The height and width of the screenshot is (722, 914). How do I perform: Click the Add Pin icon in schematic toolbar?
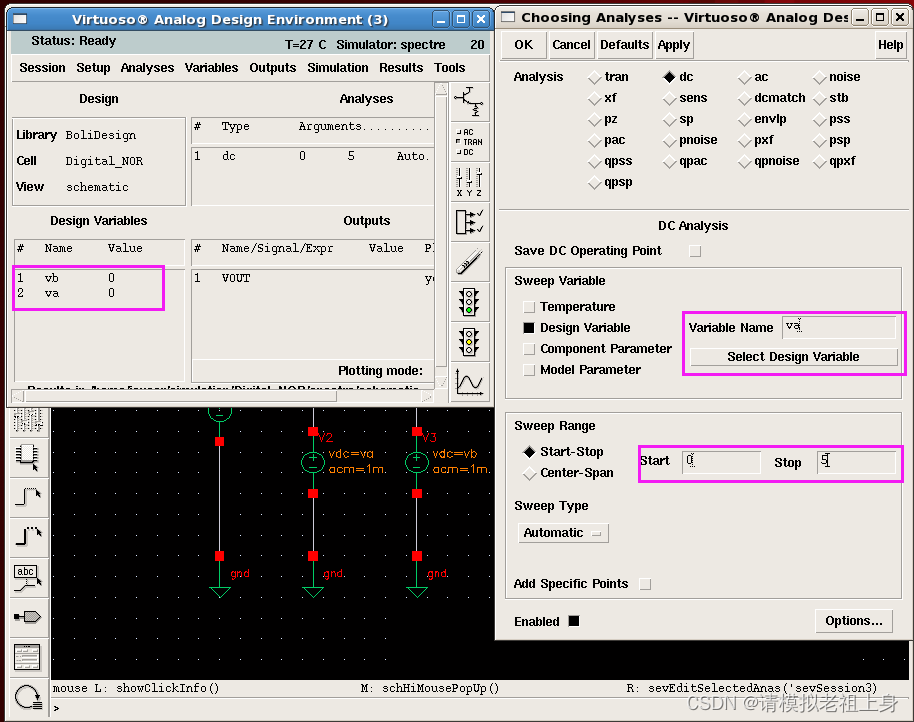point(27,617)
